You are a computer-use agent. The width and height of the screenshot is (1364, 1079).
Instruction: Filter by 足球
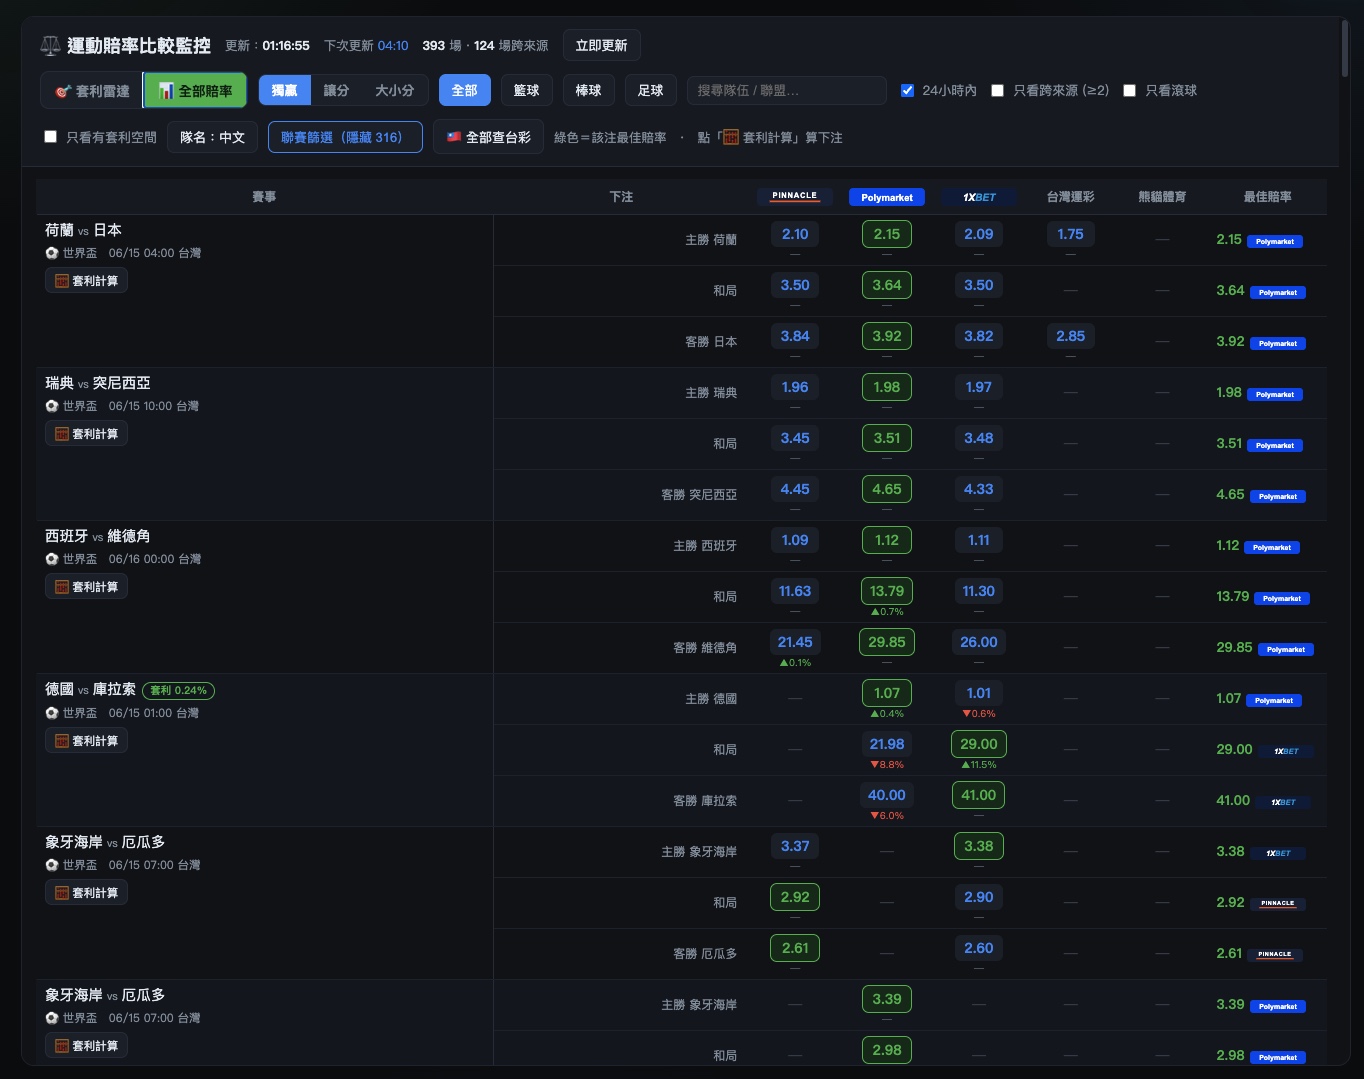pos(651,90)
